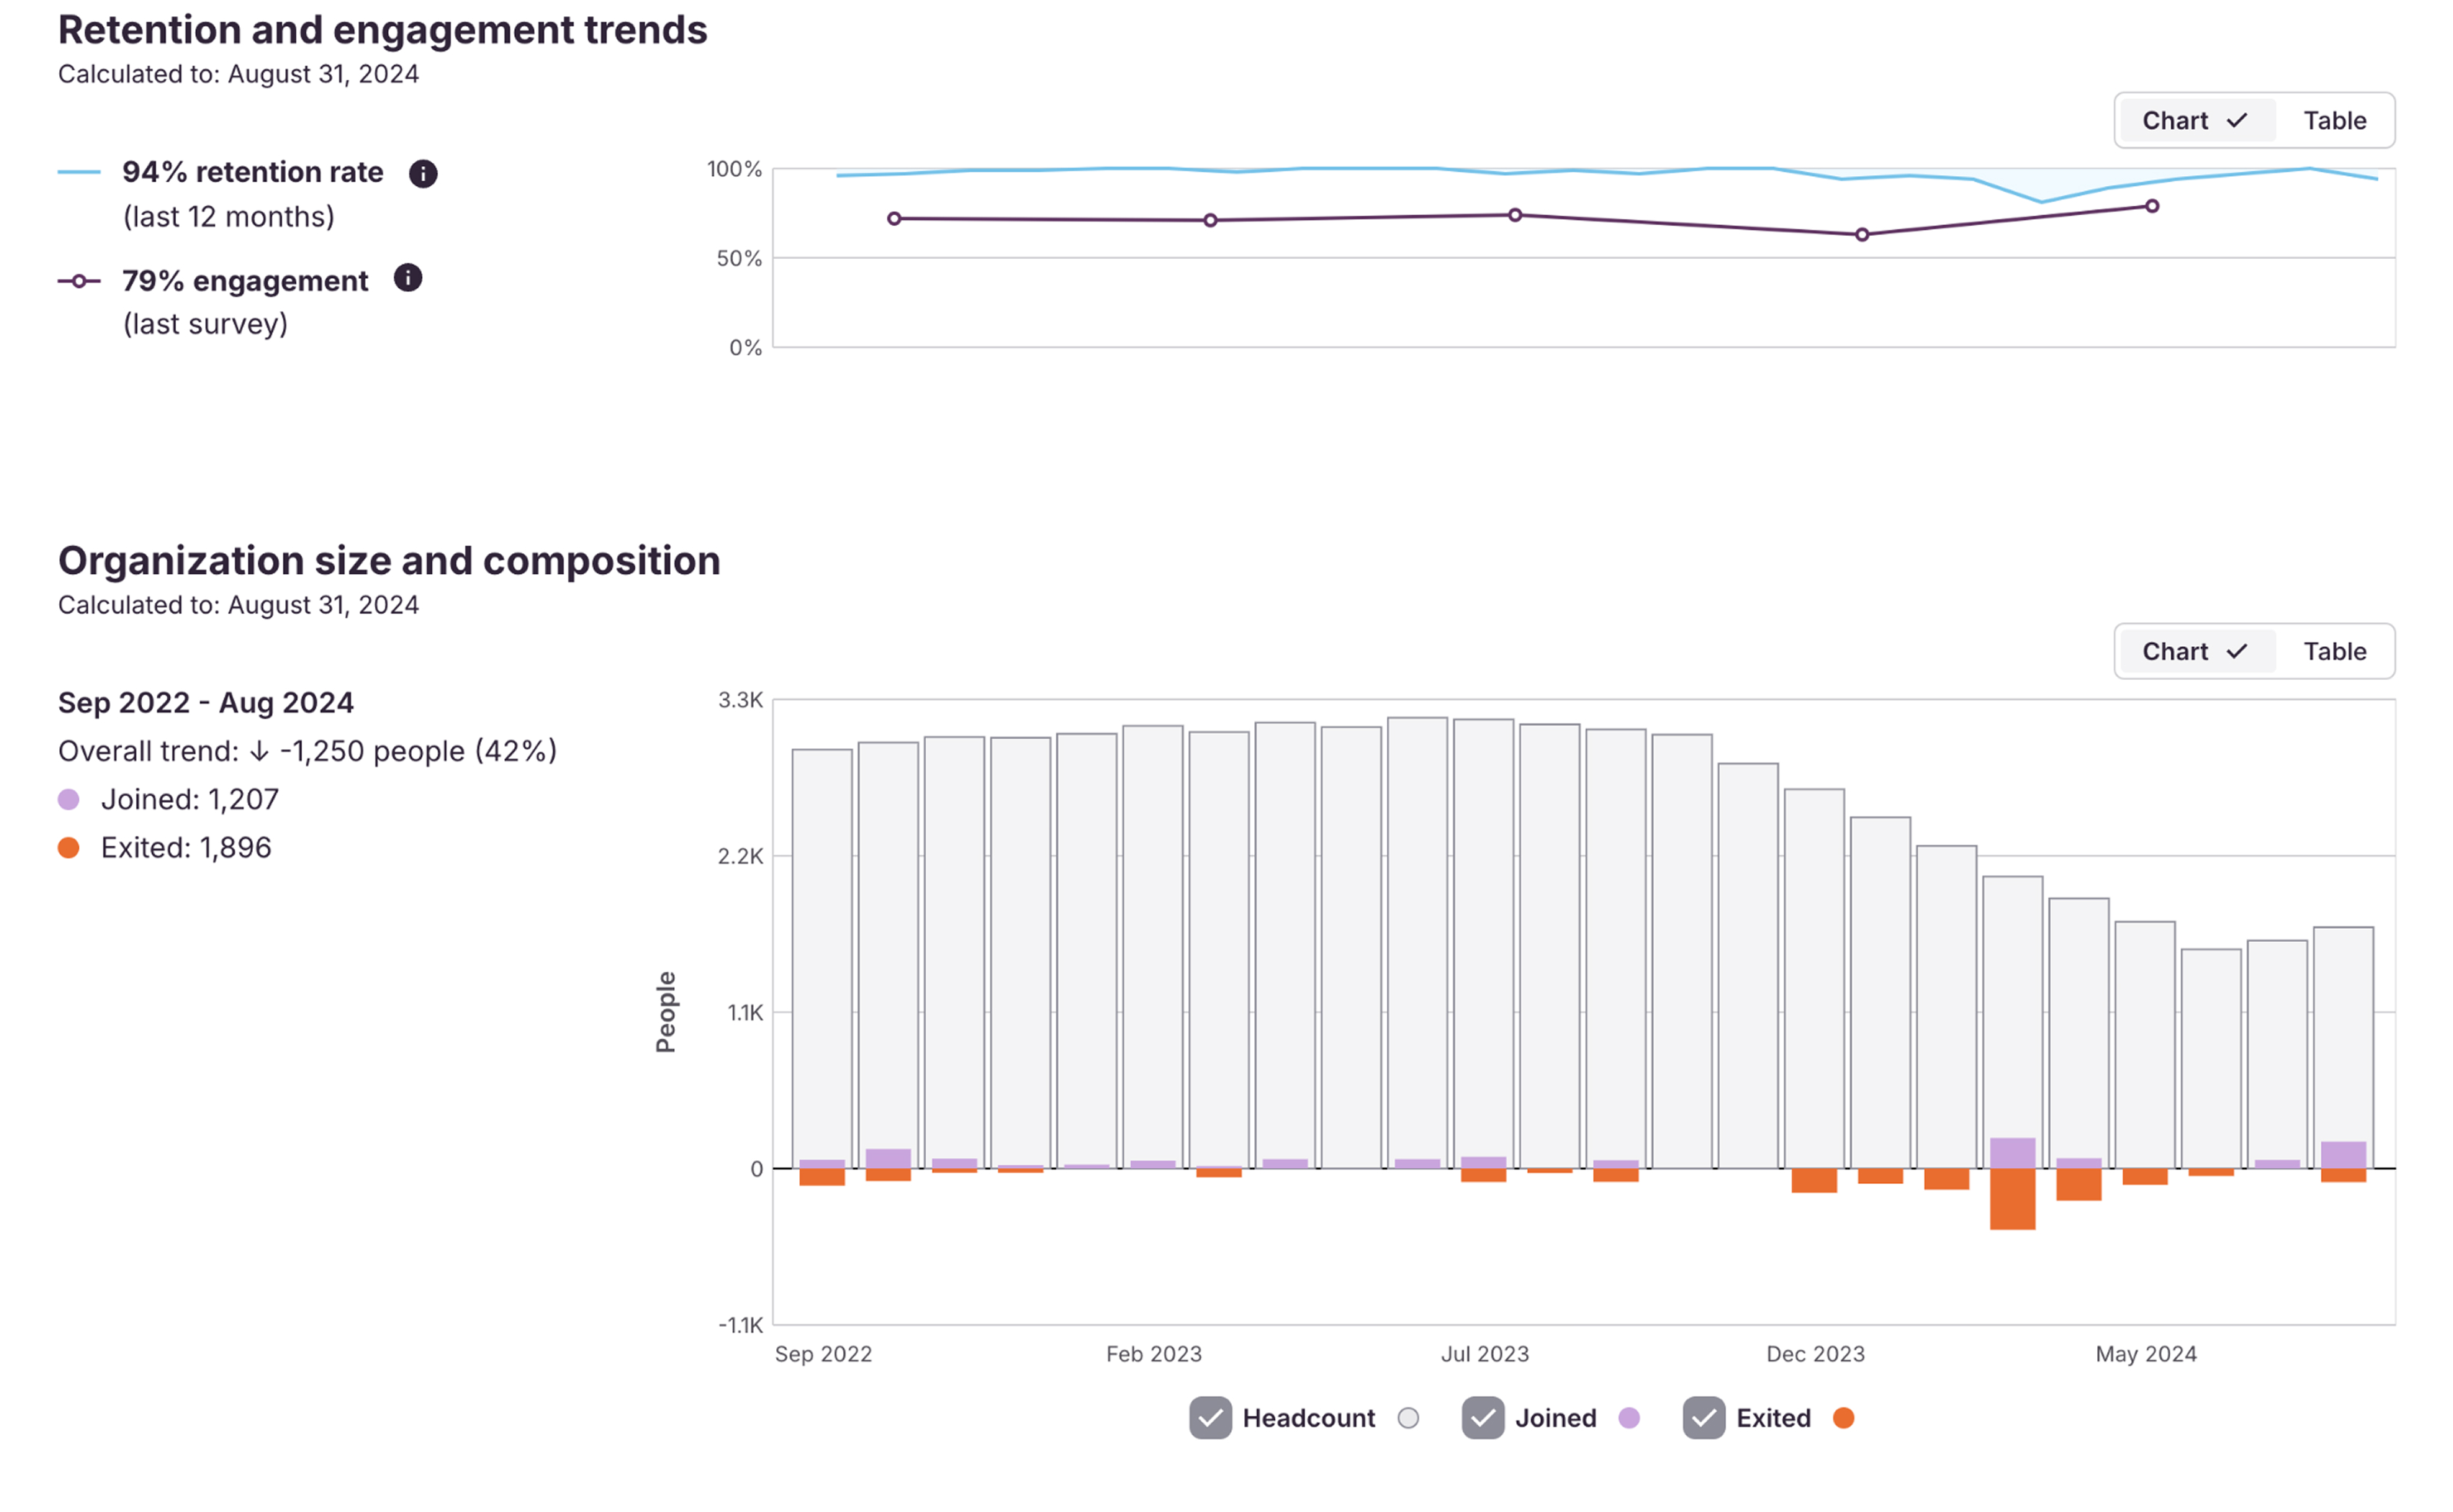
Task: Click the lowest engagement survey data point
Action: [x=1862, y=235]
